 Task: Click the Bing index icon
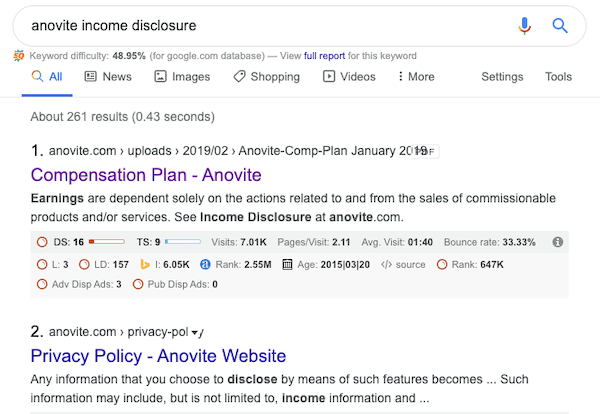point(145,264)
